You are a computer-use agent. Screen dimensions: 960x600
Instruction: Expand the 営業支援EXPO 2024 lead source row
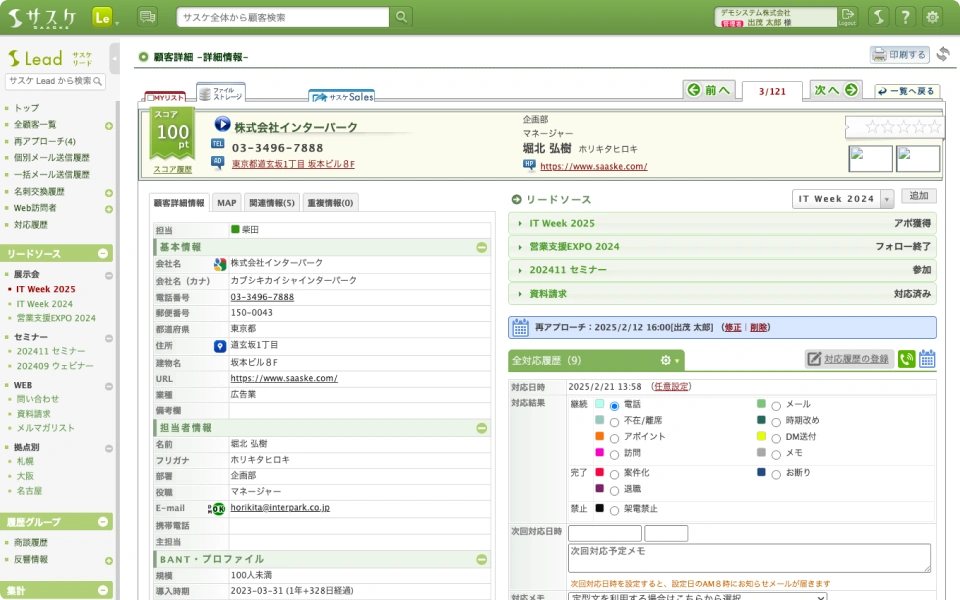point(722,246)
